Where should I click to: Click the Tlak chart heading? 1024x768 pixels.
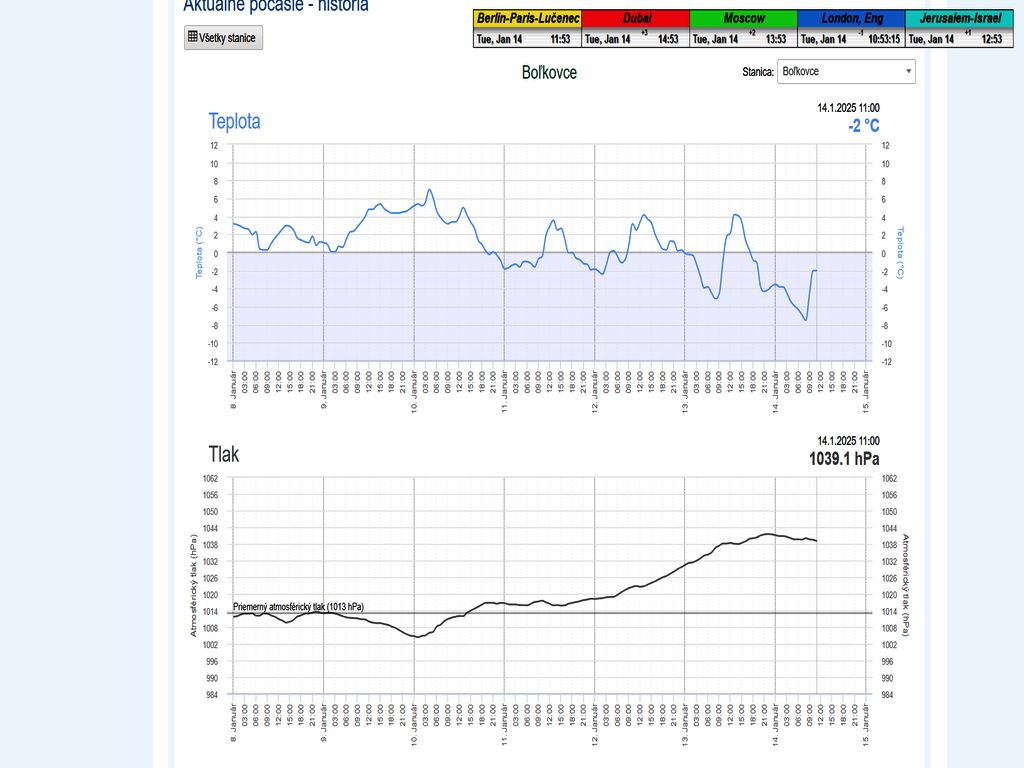pos(223,454)
